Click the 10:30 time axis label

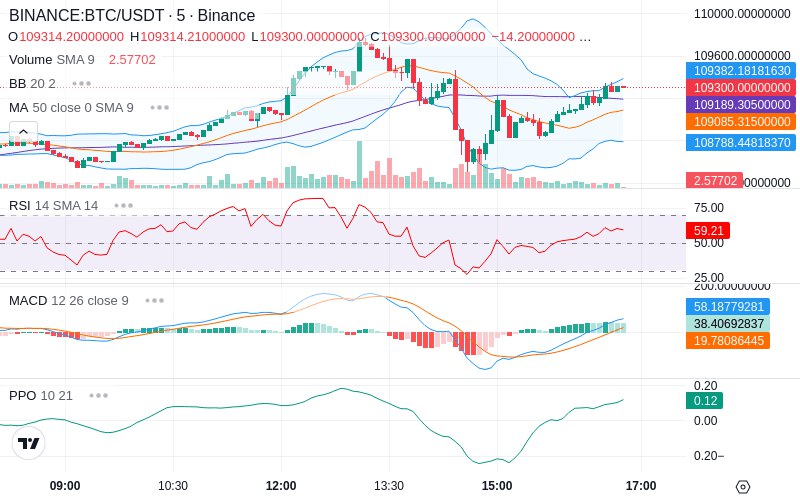pos(173,486)
